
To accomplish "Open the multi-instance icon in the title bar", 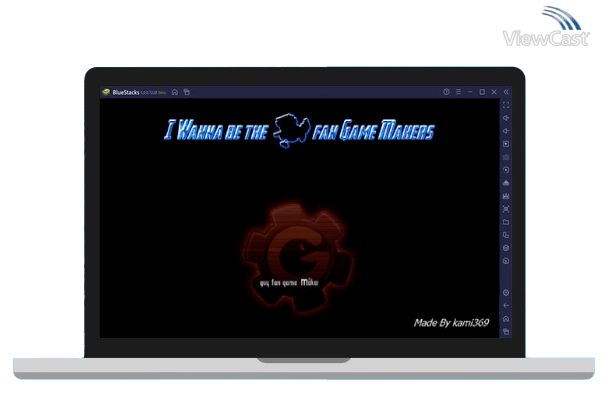I will 187,92.
